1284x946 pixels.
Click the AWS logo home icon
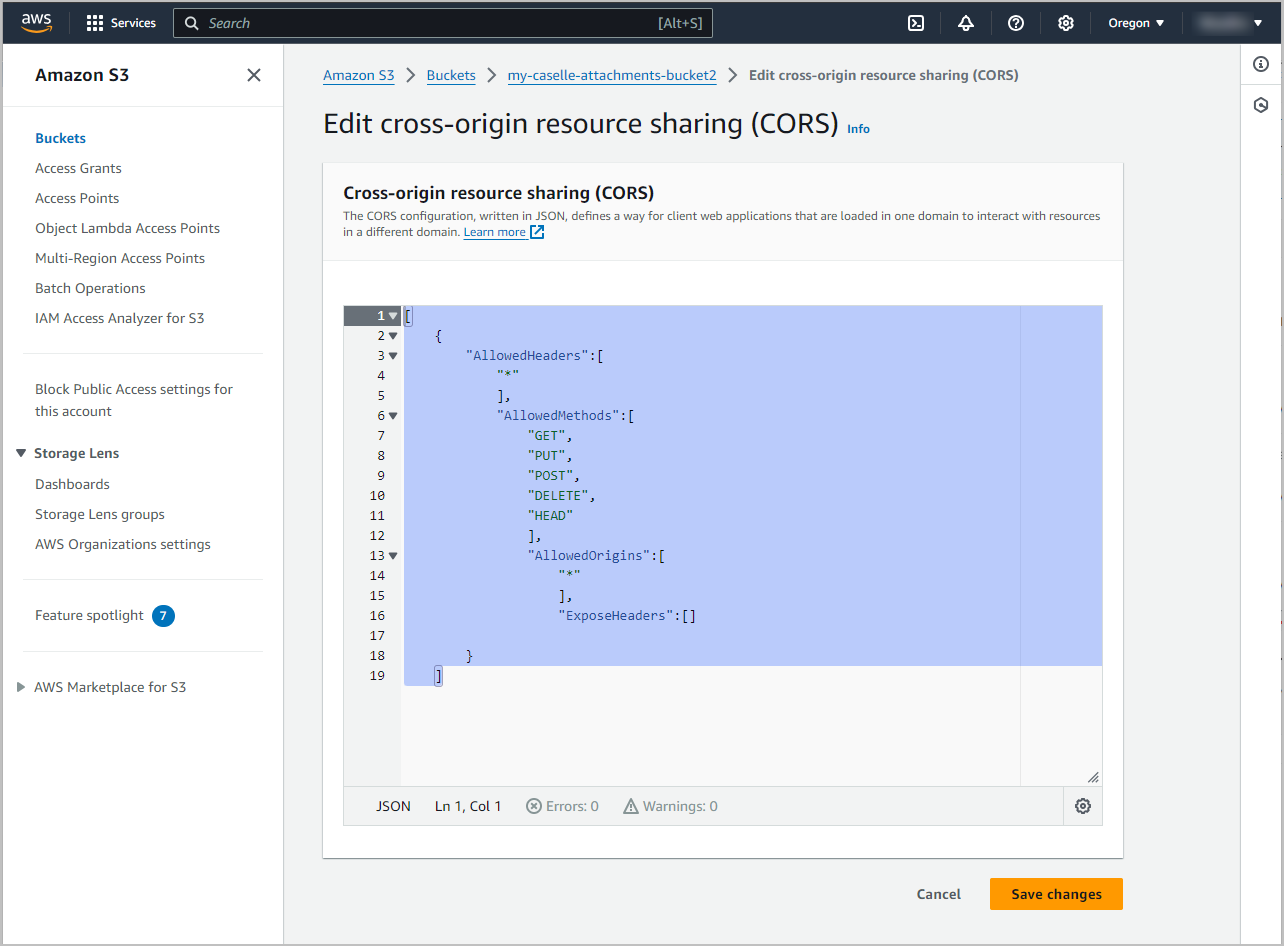[x=37, y=23]
